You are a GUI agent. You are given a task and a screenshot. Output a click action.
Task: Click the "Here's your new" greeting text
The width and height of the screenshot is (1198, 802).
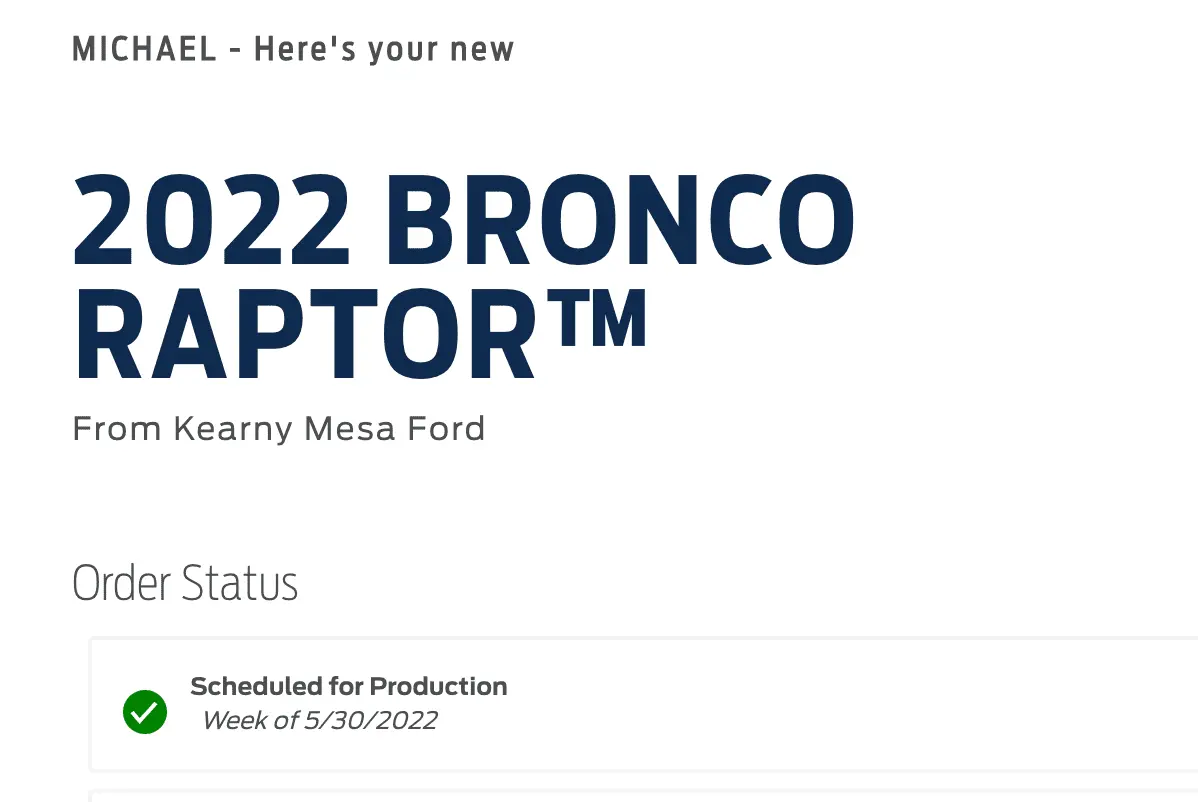pos(384,49)
